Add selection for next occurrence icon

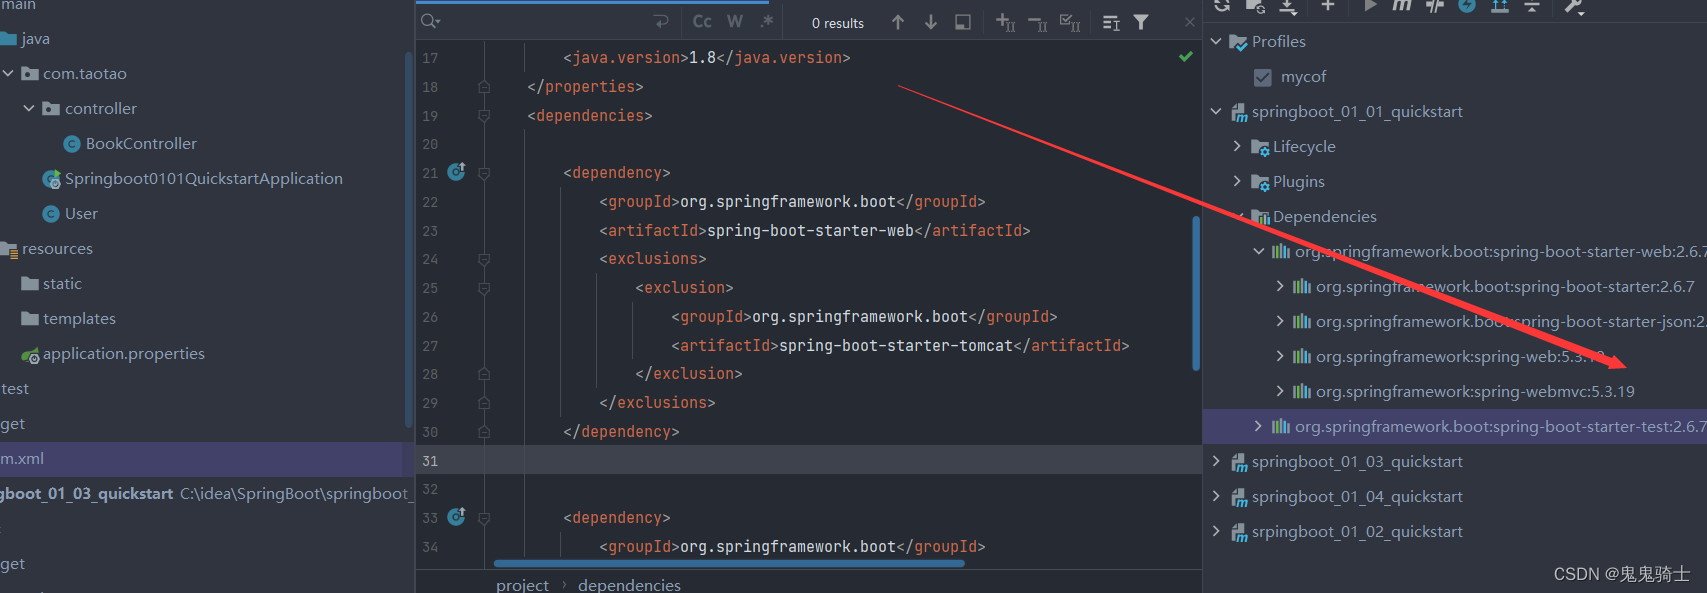point(1006,22)
